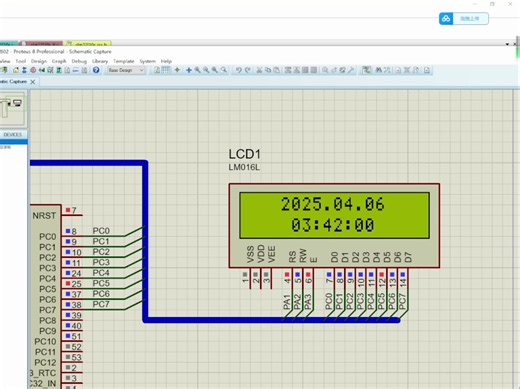Click the Decompose hammer icon
Viewport: 520px width, 389px height.
click(351, 70)
